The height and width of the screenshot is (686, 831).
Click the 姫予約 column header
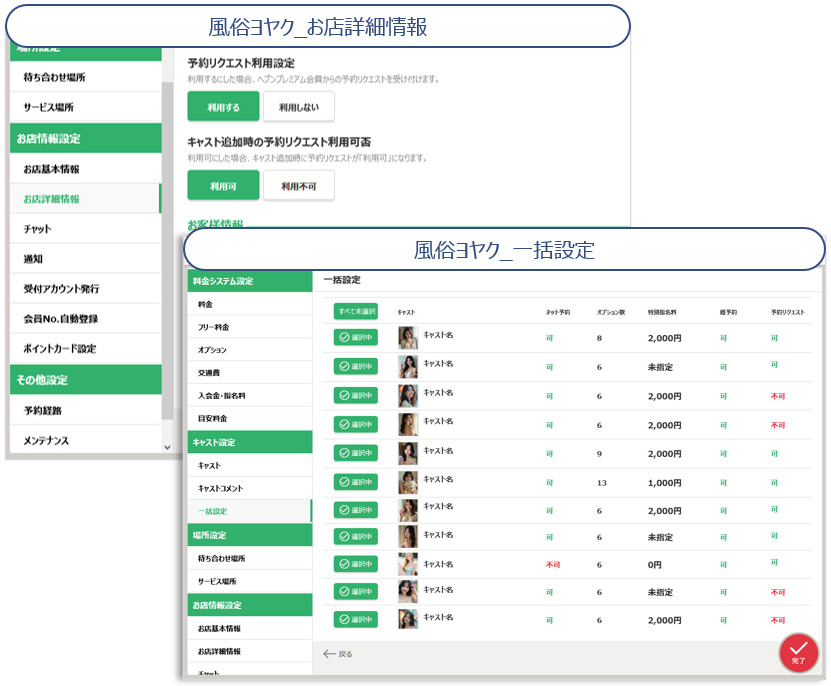[728, 312]
